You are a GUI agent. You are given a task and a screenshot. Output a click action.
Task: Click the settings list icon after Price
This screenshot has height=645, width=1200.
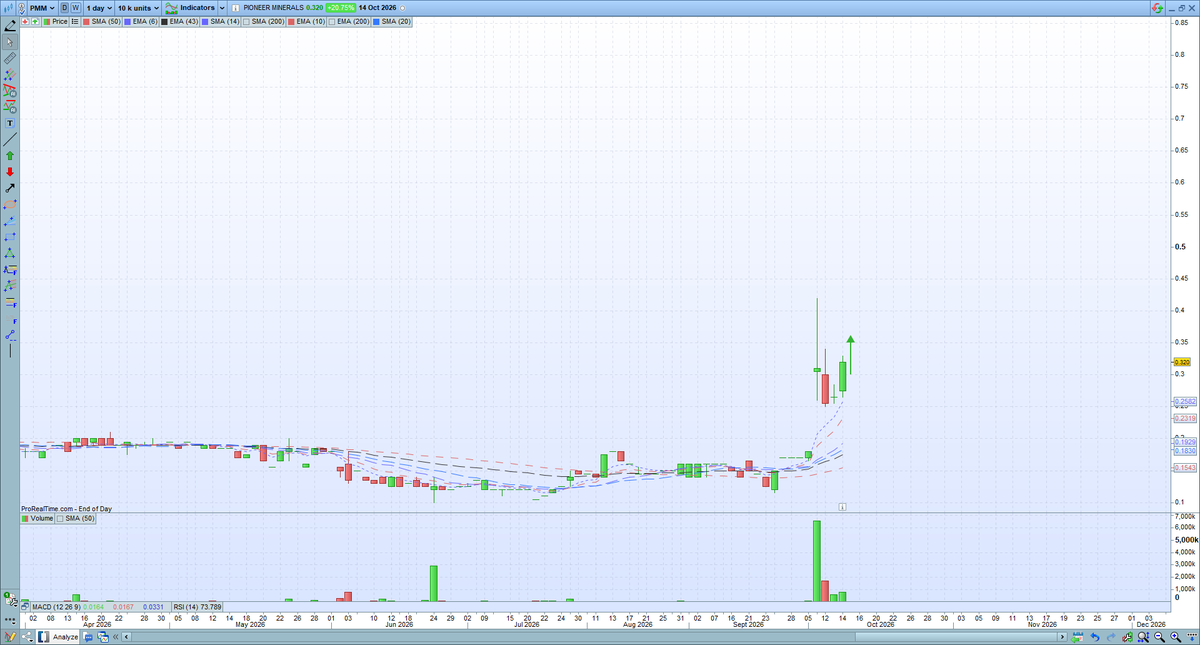point(75,21)
